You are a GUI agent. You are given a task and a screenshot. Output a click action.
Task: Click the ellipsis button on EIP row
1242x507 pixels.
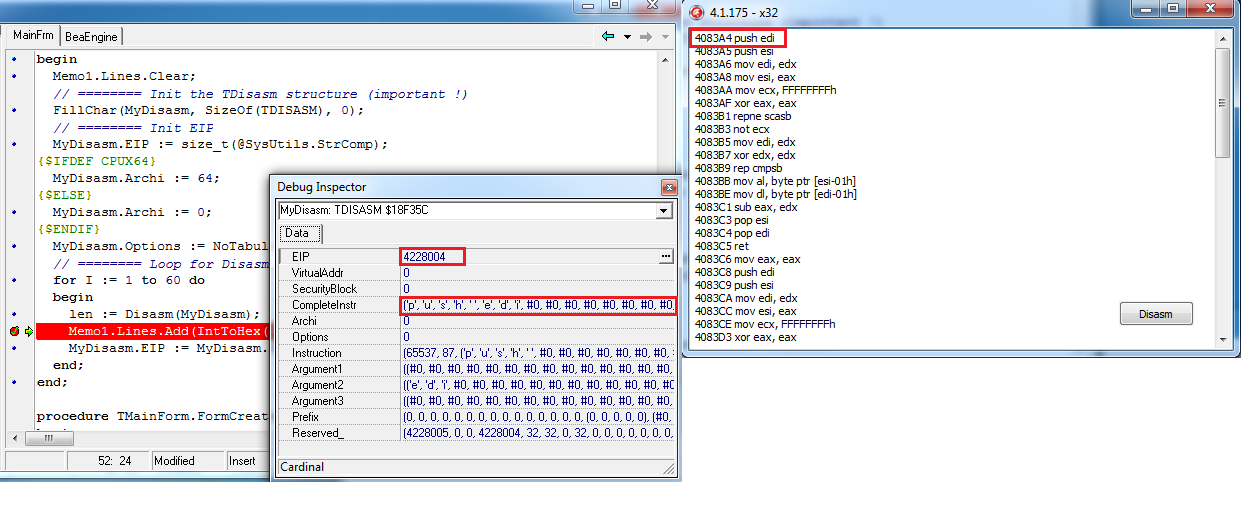[x=666, y=257]
